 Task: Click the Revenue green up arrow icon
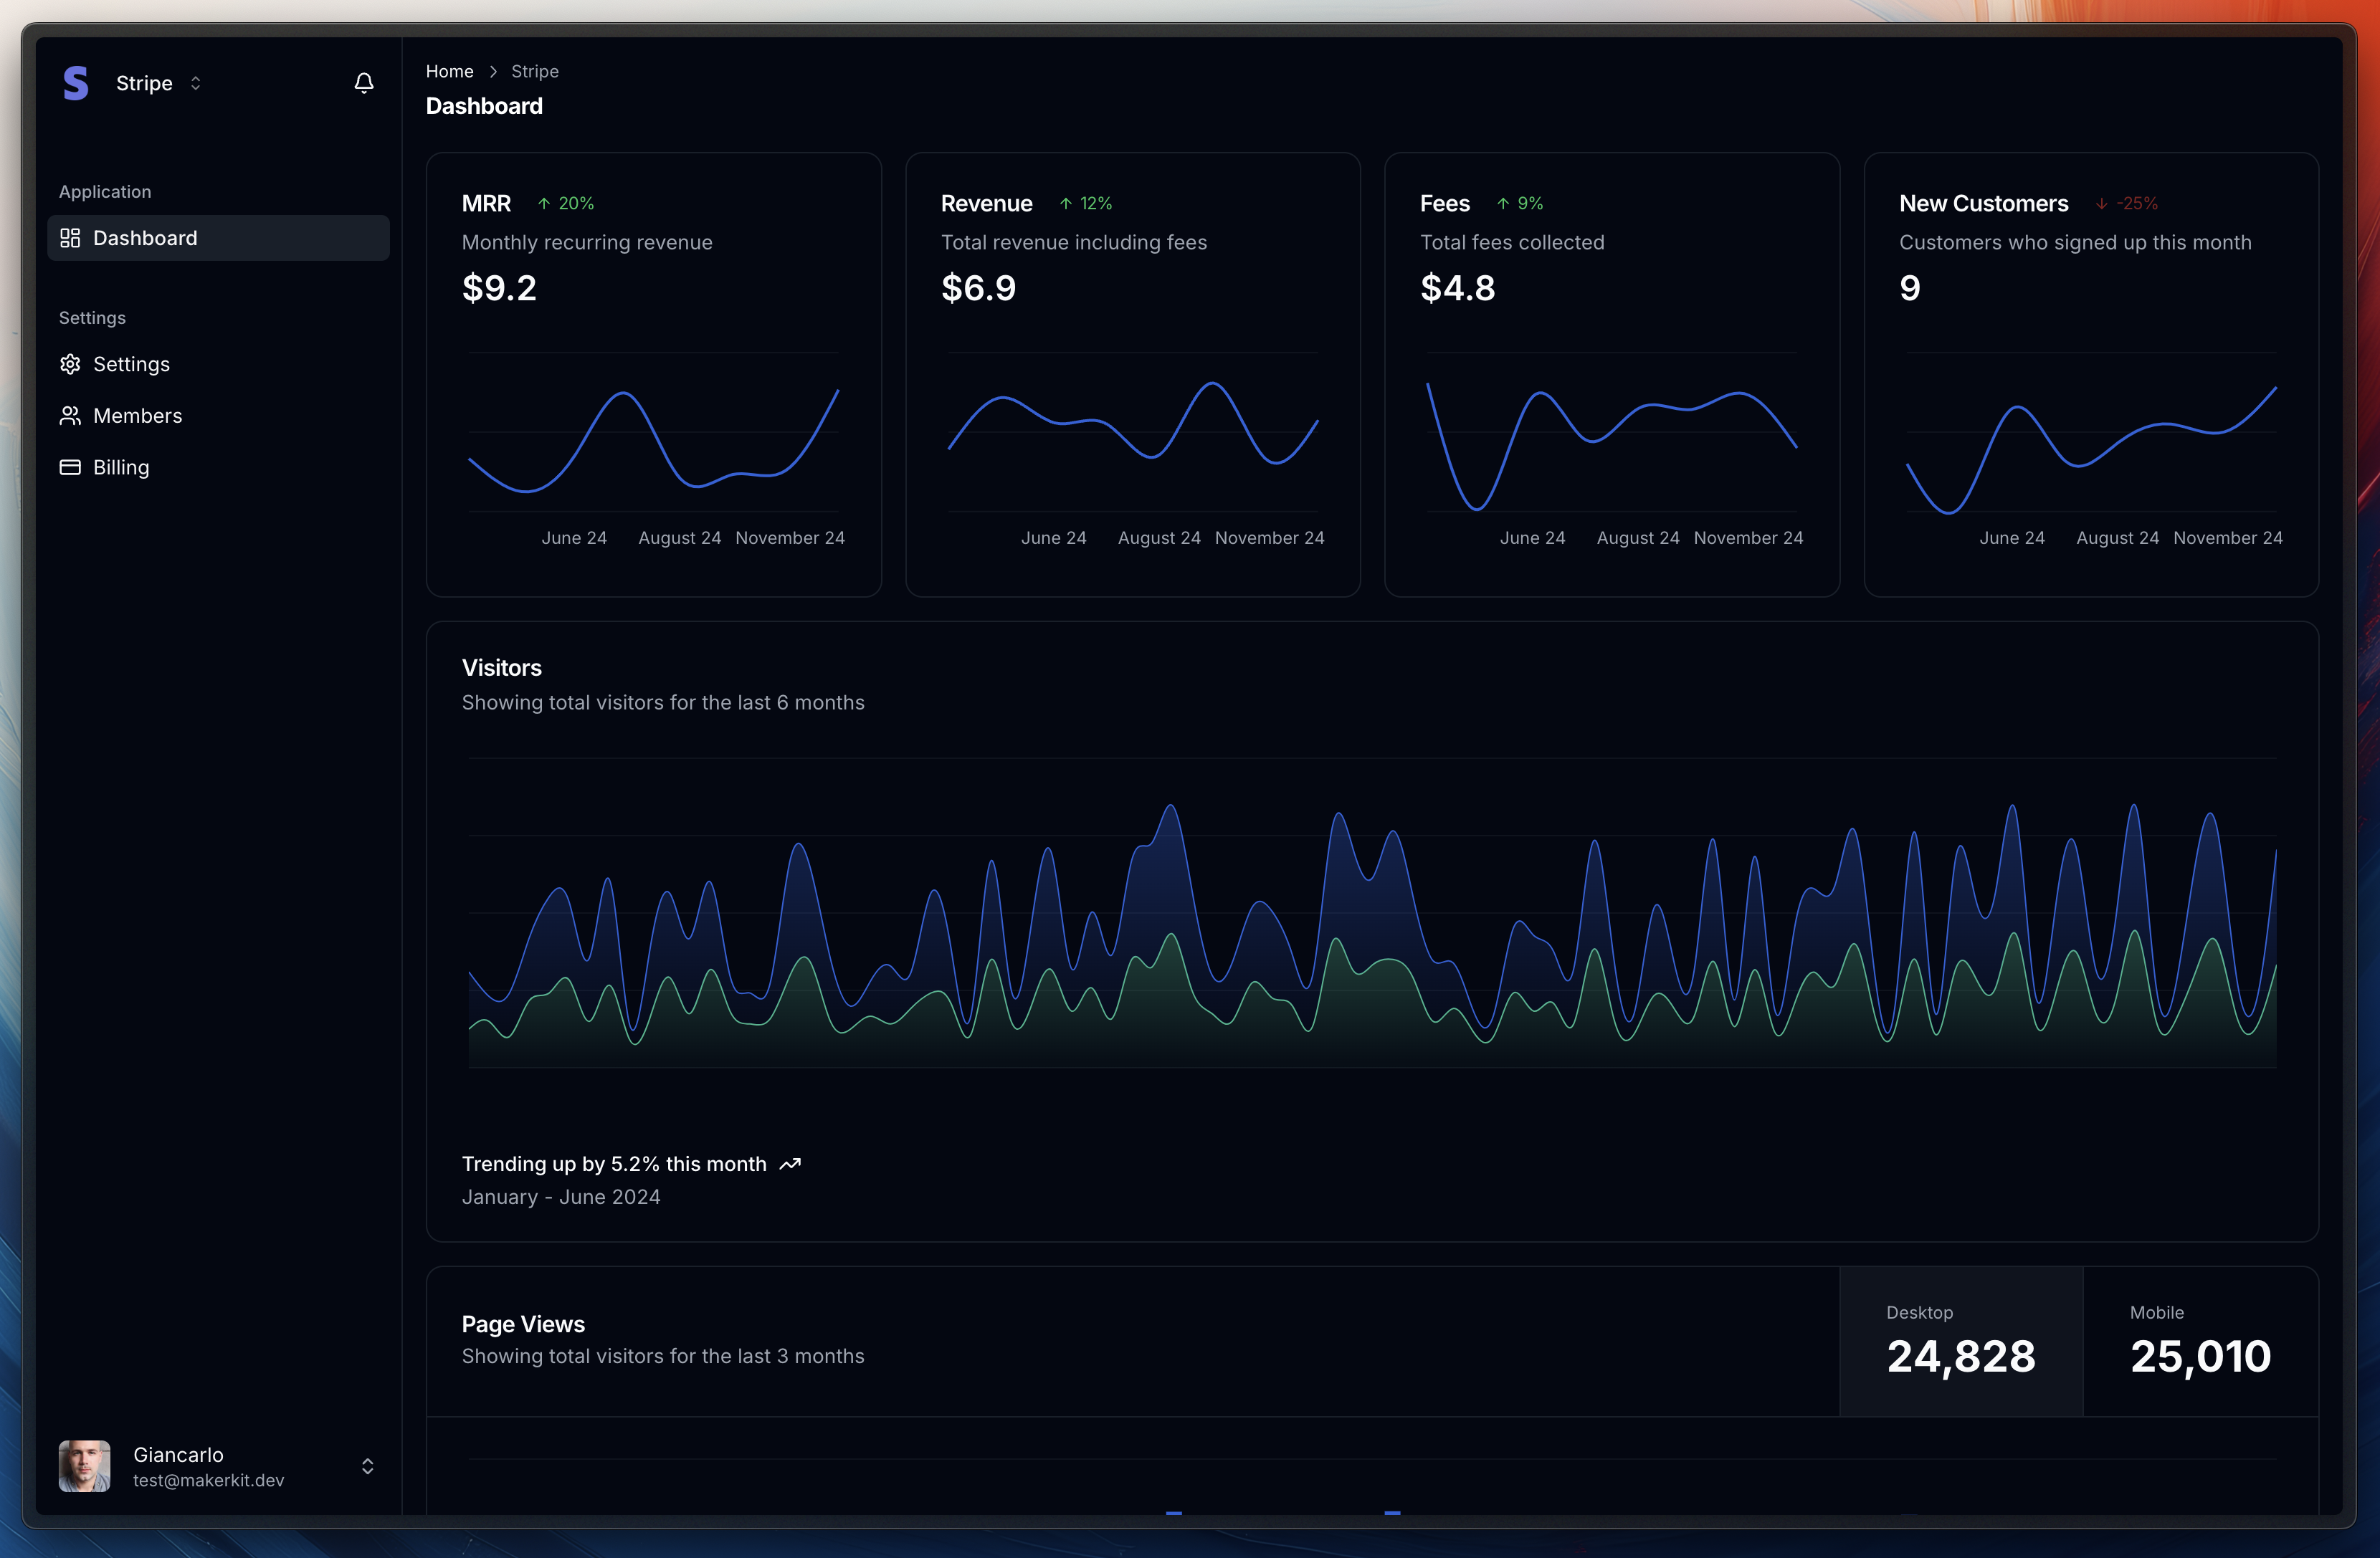(1066, 203)
